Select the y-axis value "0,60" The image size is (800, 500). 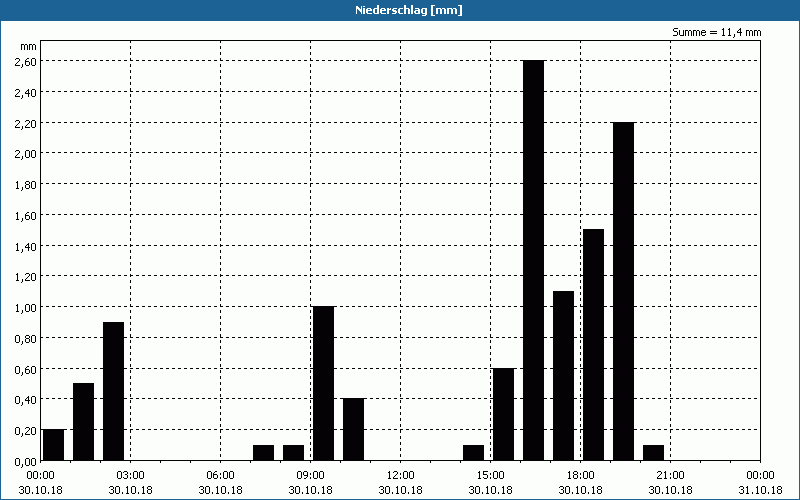click(26, 369)
